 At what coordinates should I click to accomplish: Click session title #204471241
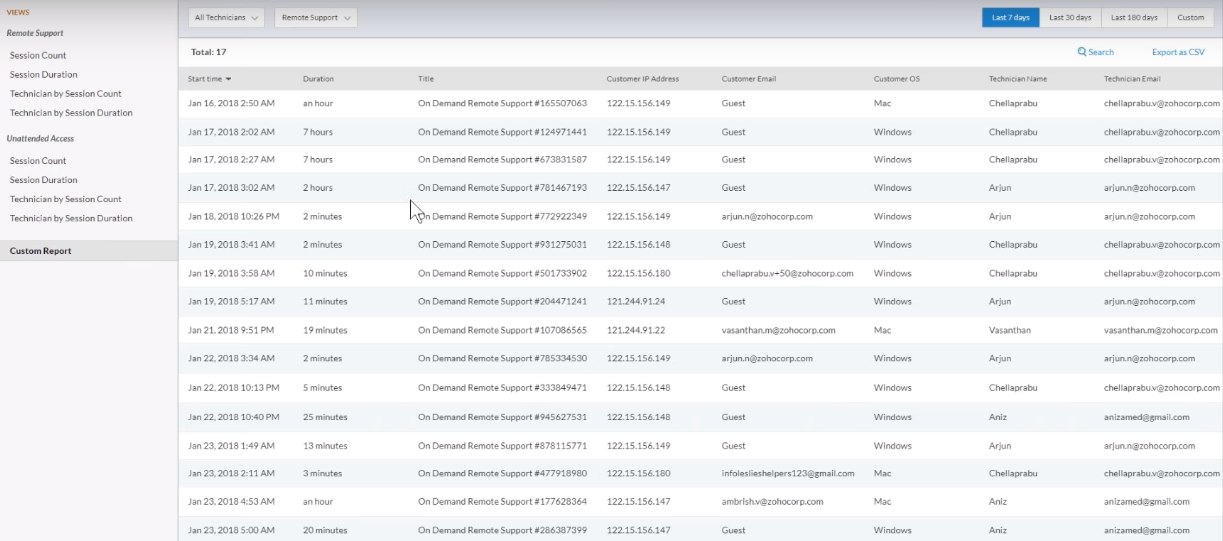(x=502, y=302)
